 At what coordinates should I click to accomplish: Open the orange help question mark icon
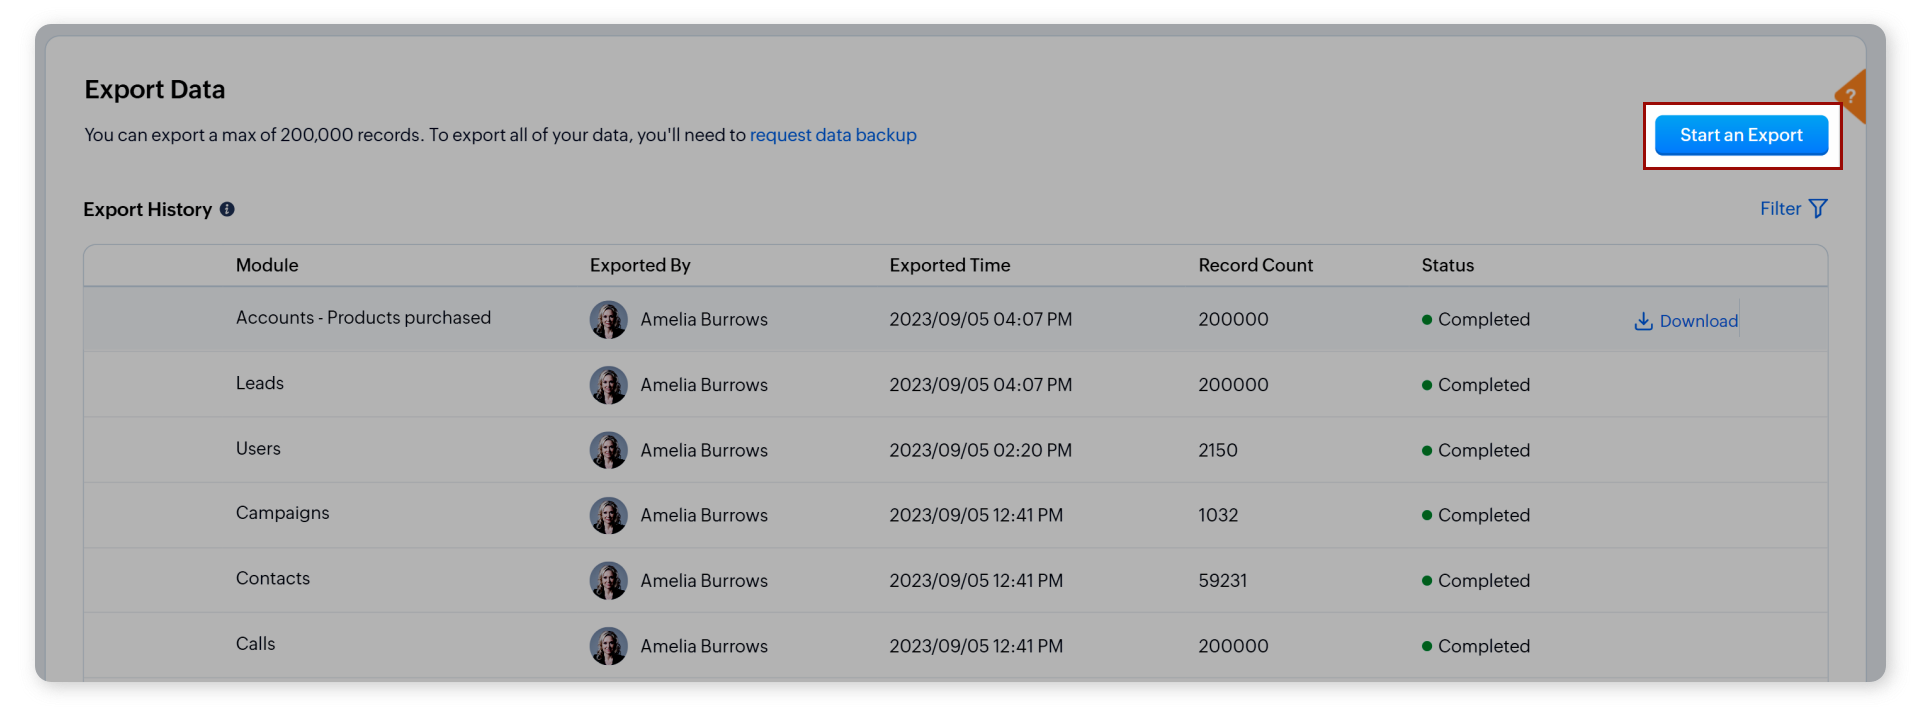click(x=1851, y=97)
